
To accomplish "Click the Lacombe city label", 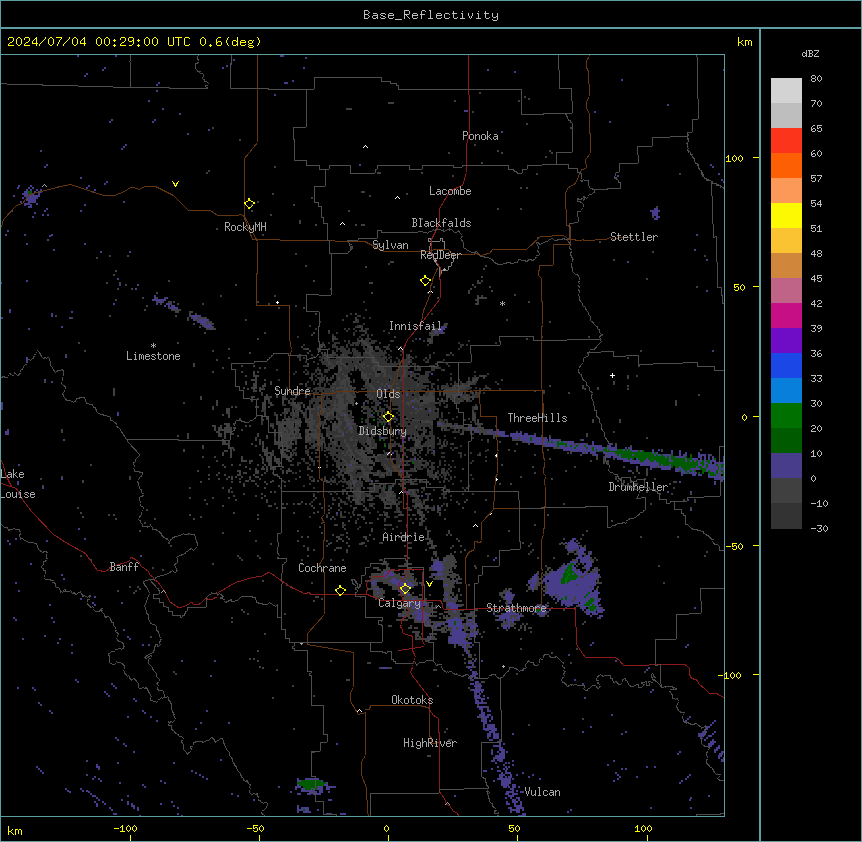I will click(450, 191).
